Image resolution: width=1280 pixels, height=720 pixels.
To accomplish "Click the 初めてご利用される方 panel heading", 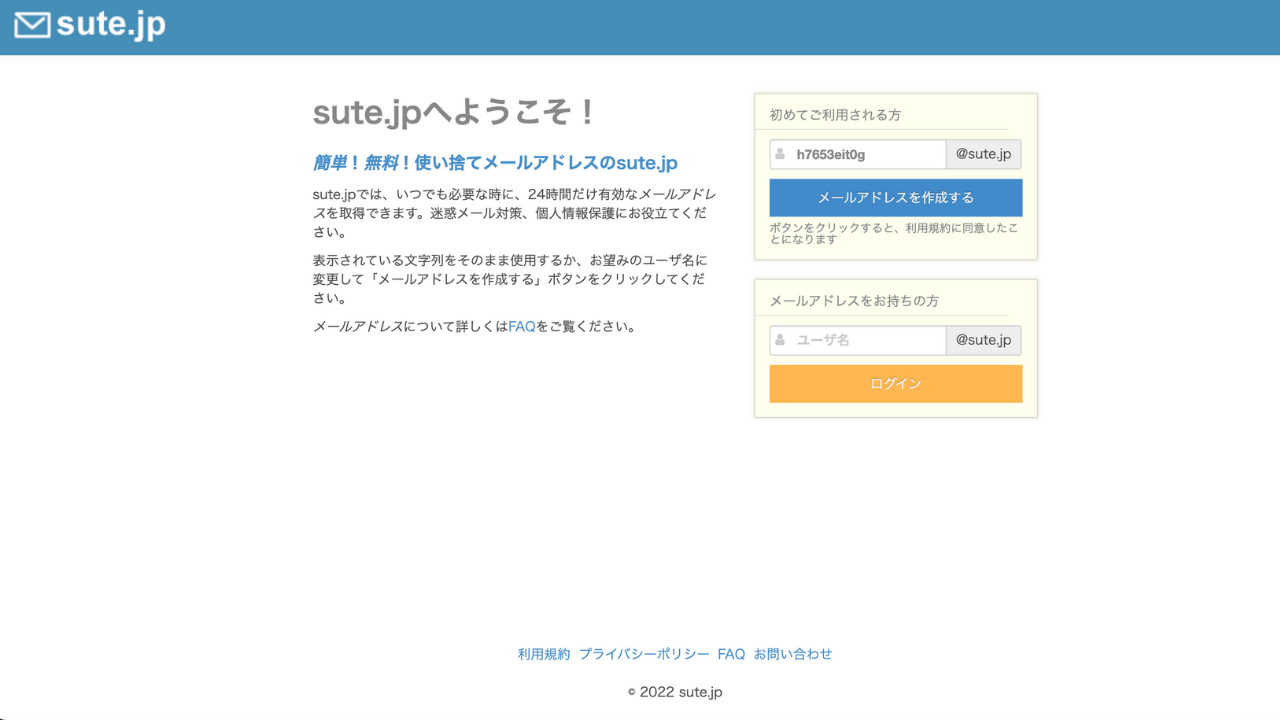I will pyautogui.click(x=835, y=115).
